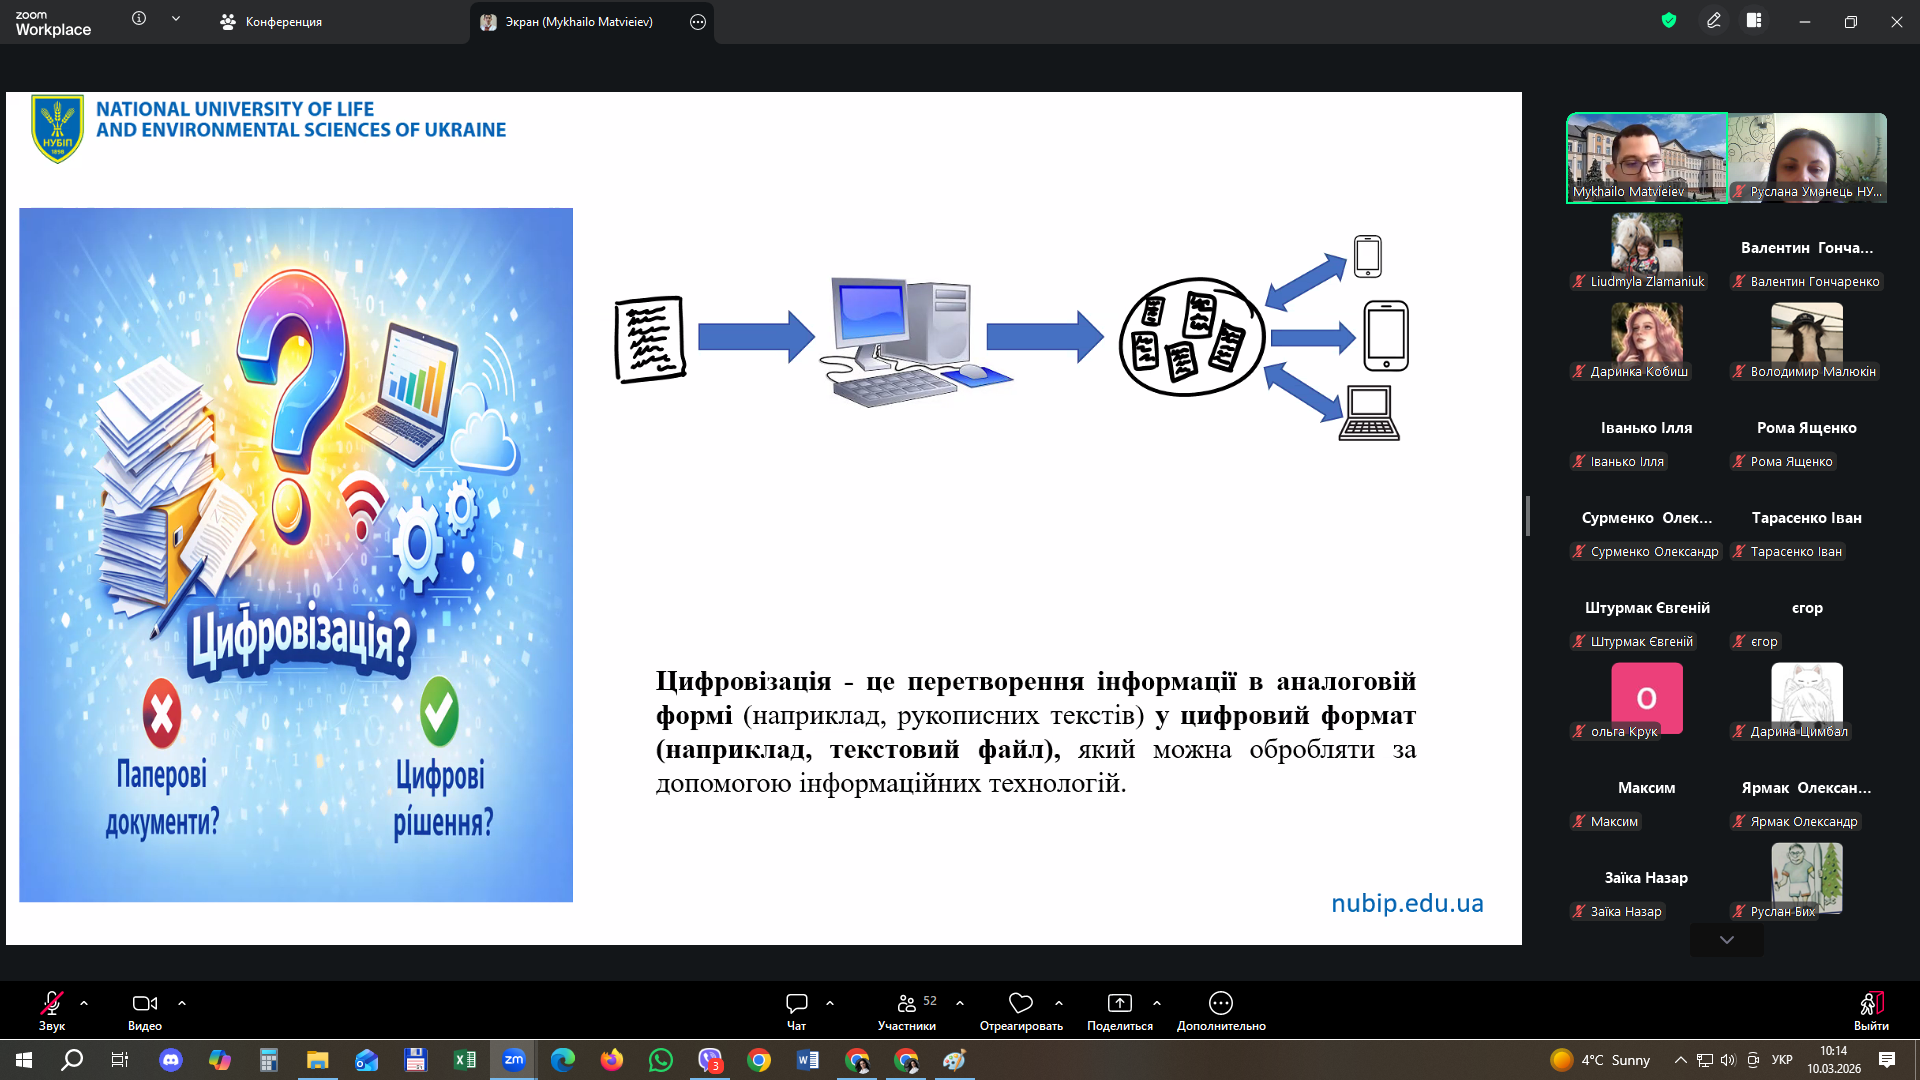
Task: Click the green encryption shield icon
Action: coord(1668,21)
